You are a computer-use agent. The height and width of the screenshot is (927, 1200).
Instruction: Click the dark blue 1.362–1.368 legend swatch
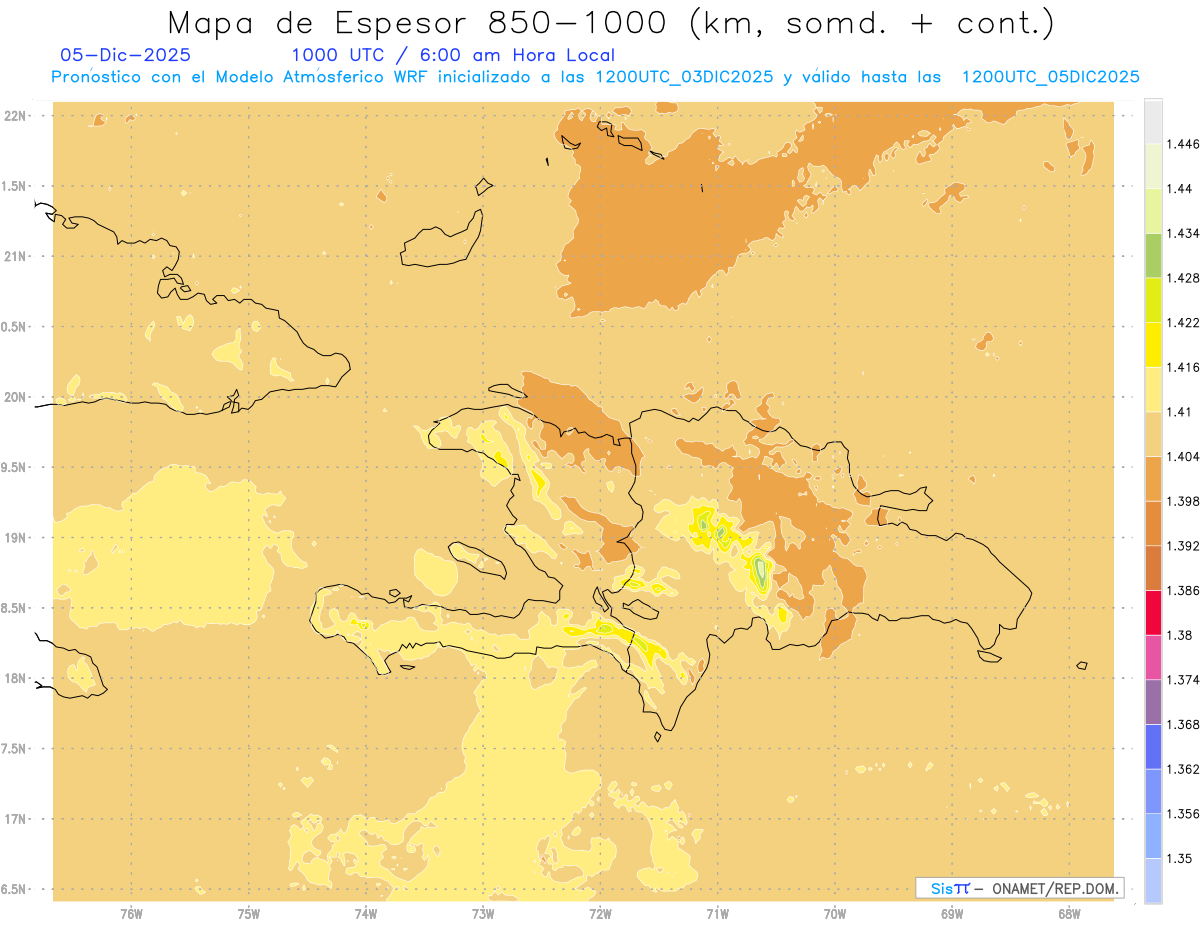(x=1153, y=747)
